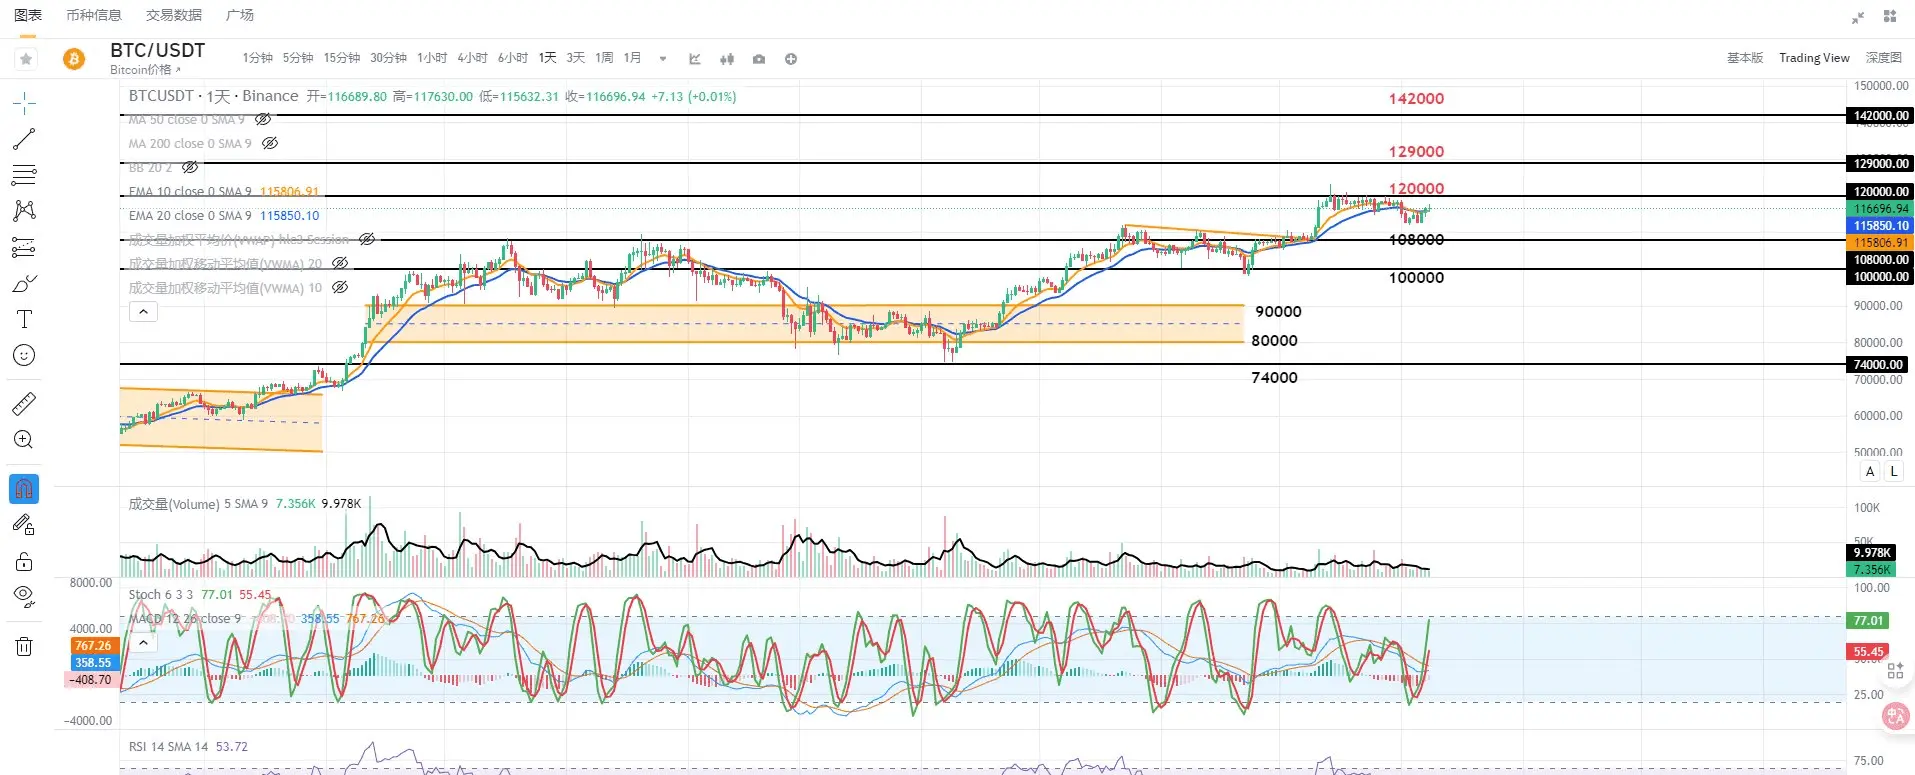The height and width of the screenshot is (775, 1915).
Task: Switch to the 交易数据 tab
Action: click(173, 15)
